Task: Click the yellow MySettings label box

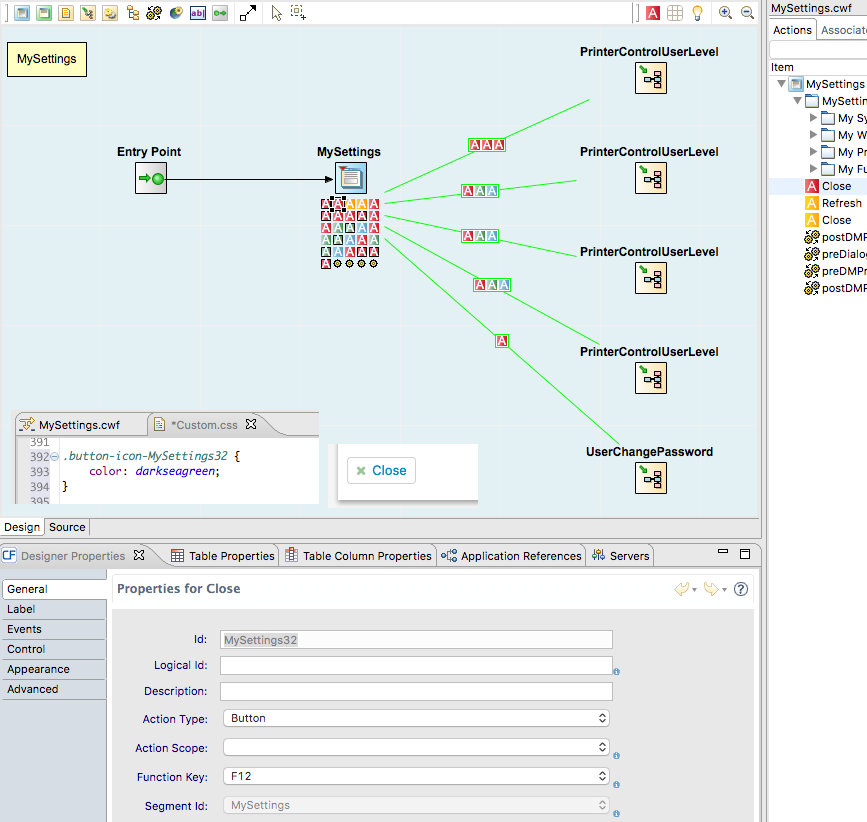Action: [x=47, y=59]
